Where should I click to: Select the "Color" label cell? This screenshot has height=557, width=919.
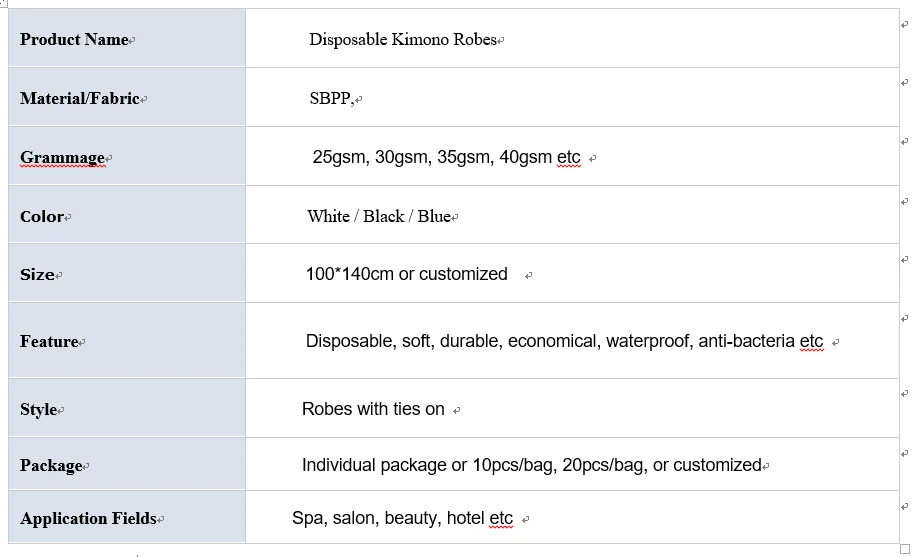[42, 217]
